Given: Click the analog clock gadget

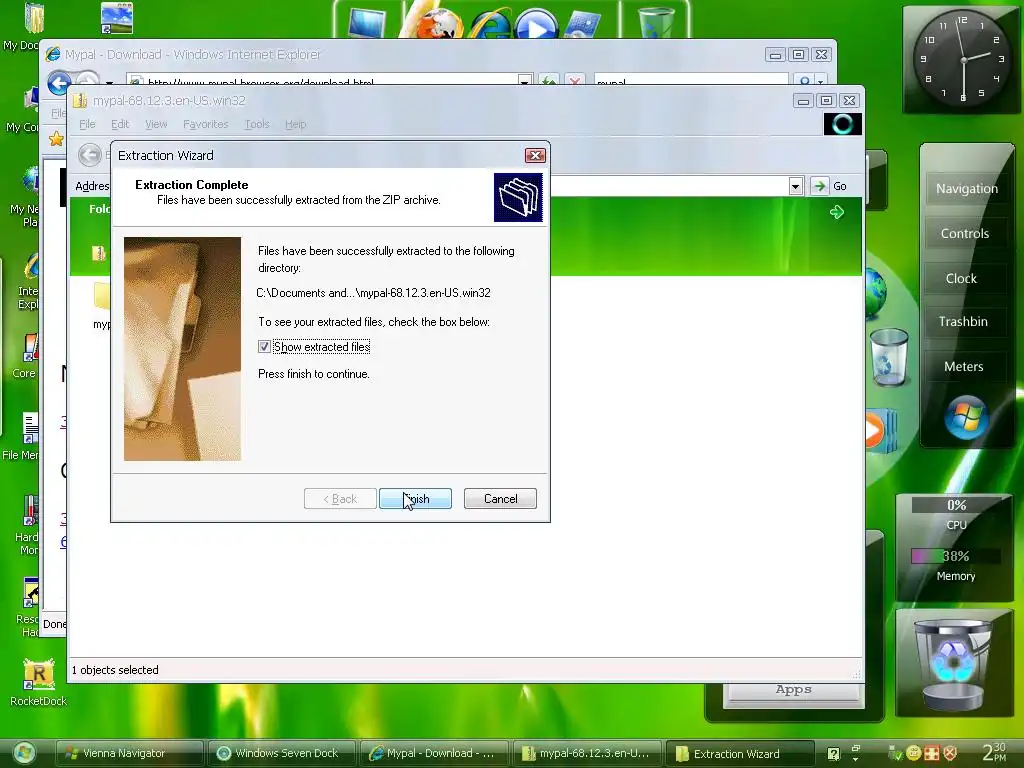Looking at the screenshot, I should point(963,59).
